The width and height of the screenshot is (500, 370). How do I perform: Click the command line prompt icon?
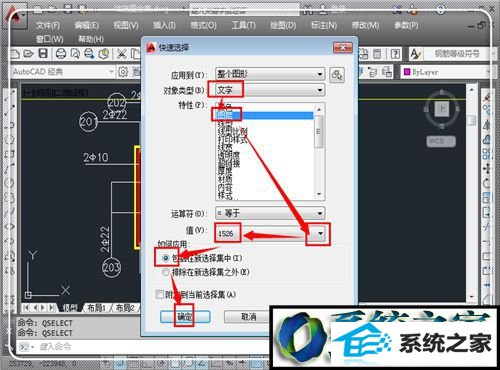click(x=24, y=347)
